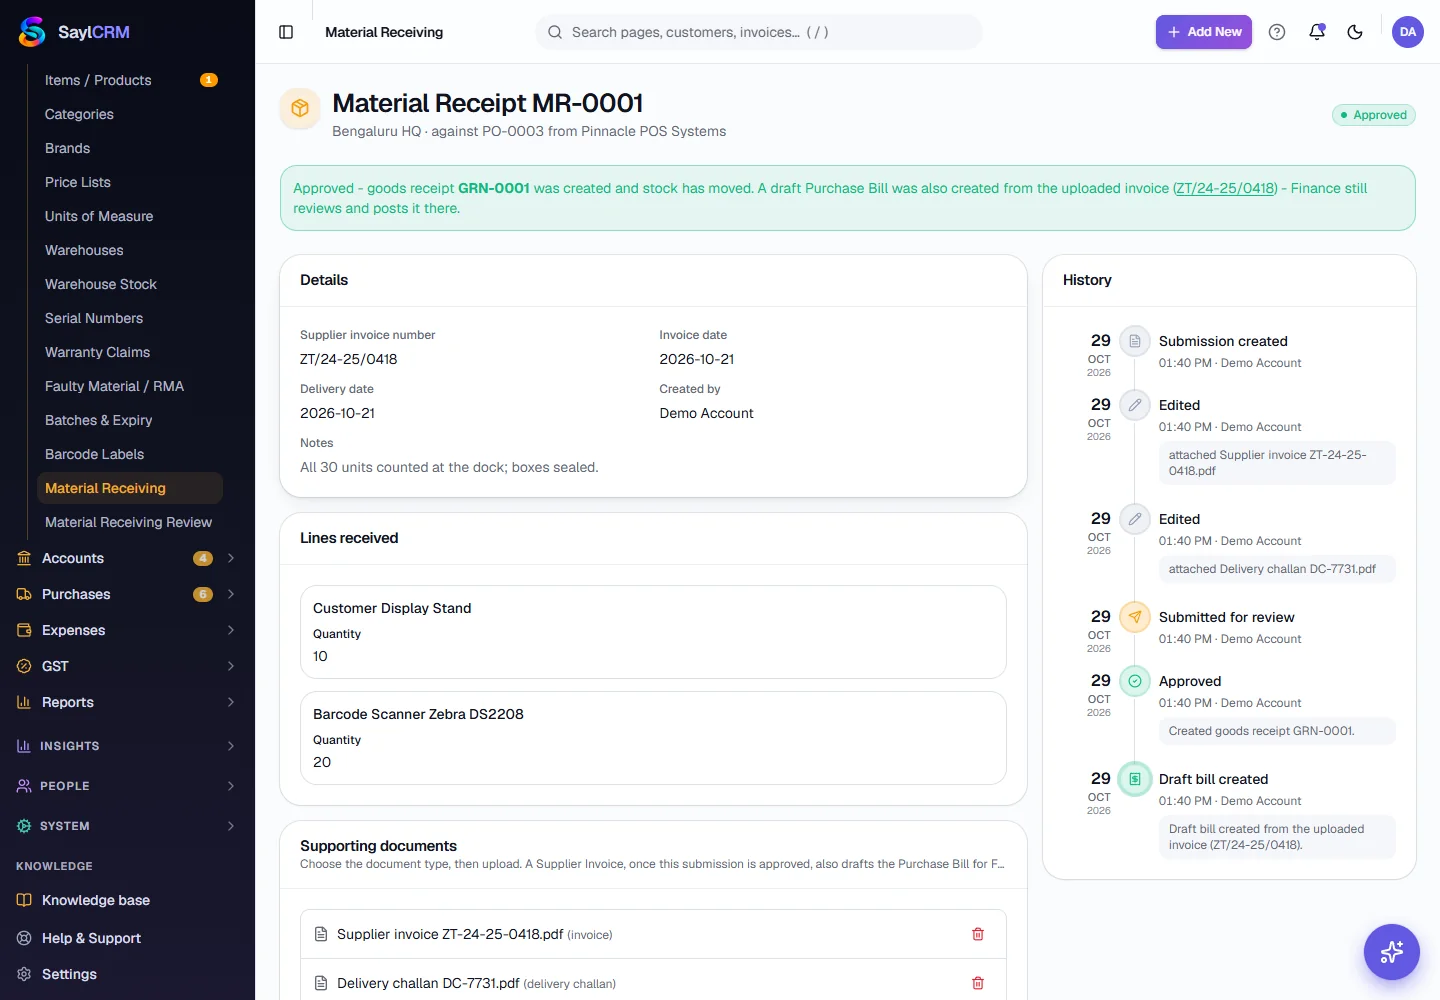Image resolution: width=1440 pixels, height=1000 pixels.
Task: Expand the Reports menu chevron
Action: (x=231, y=702)
